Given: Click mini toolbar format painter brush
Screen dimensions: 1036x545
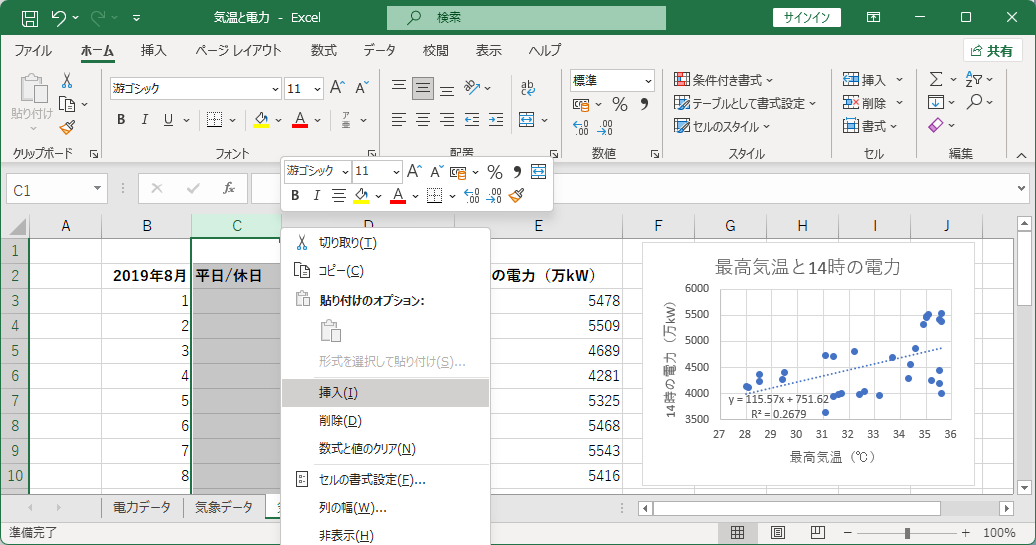Looking at the screenshot, I should pos(517,196).
